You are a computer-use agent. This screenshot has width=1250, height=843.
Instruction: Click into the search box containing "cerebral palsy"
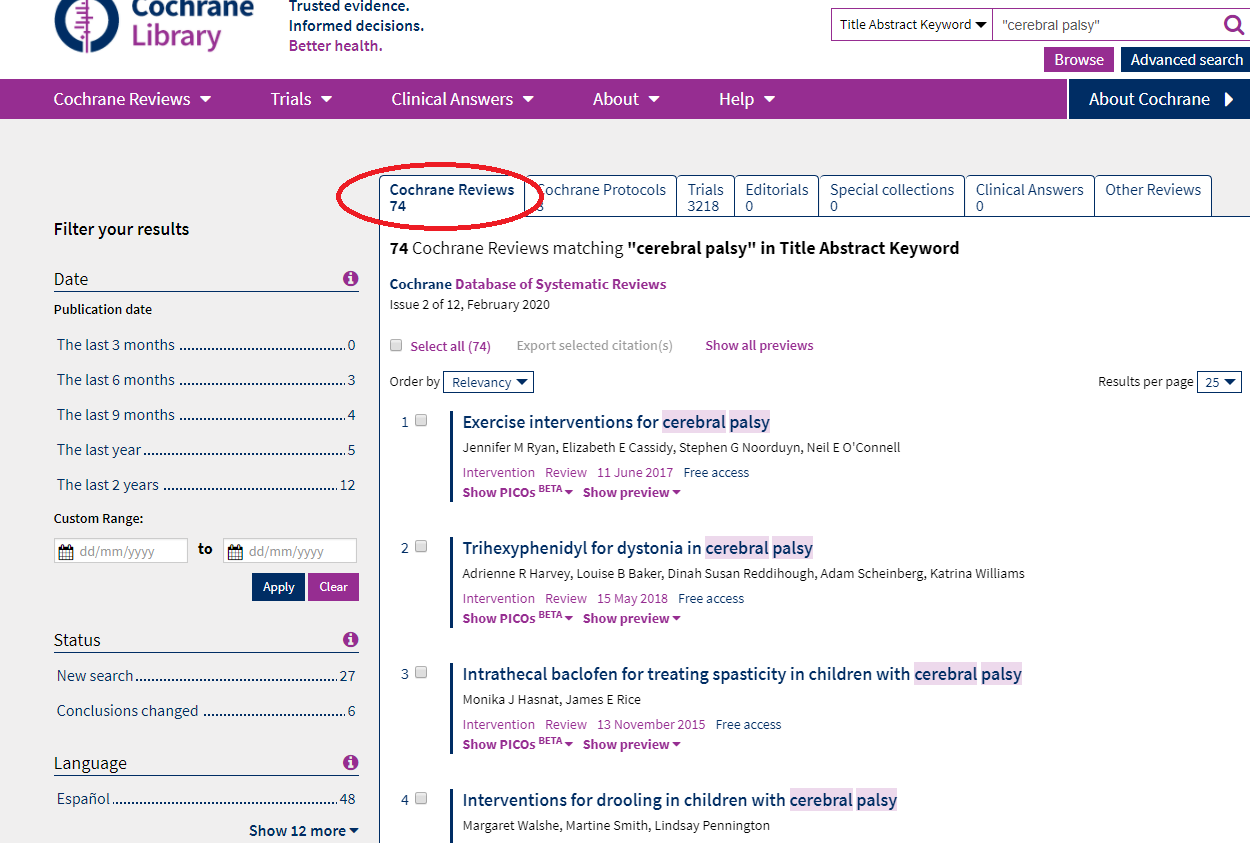point(1107,25)
